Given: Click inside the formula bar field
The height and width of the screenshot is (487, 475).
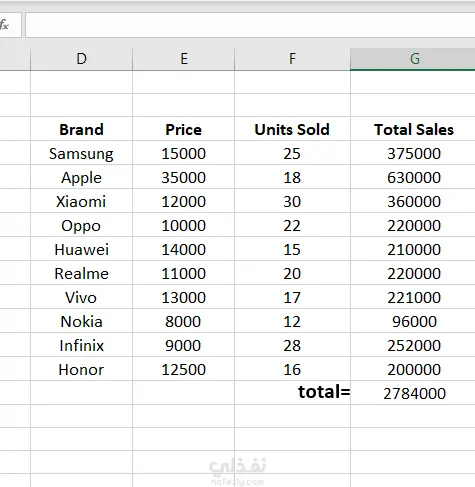Looking at the screenshot, I should 250,25.
